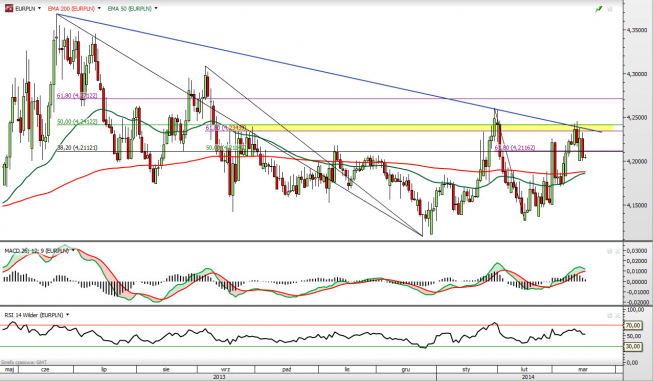
Task: Click the 'sty' month on time axis
Action: 466,369
